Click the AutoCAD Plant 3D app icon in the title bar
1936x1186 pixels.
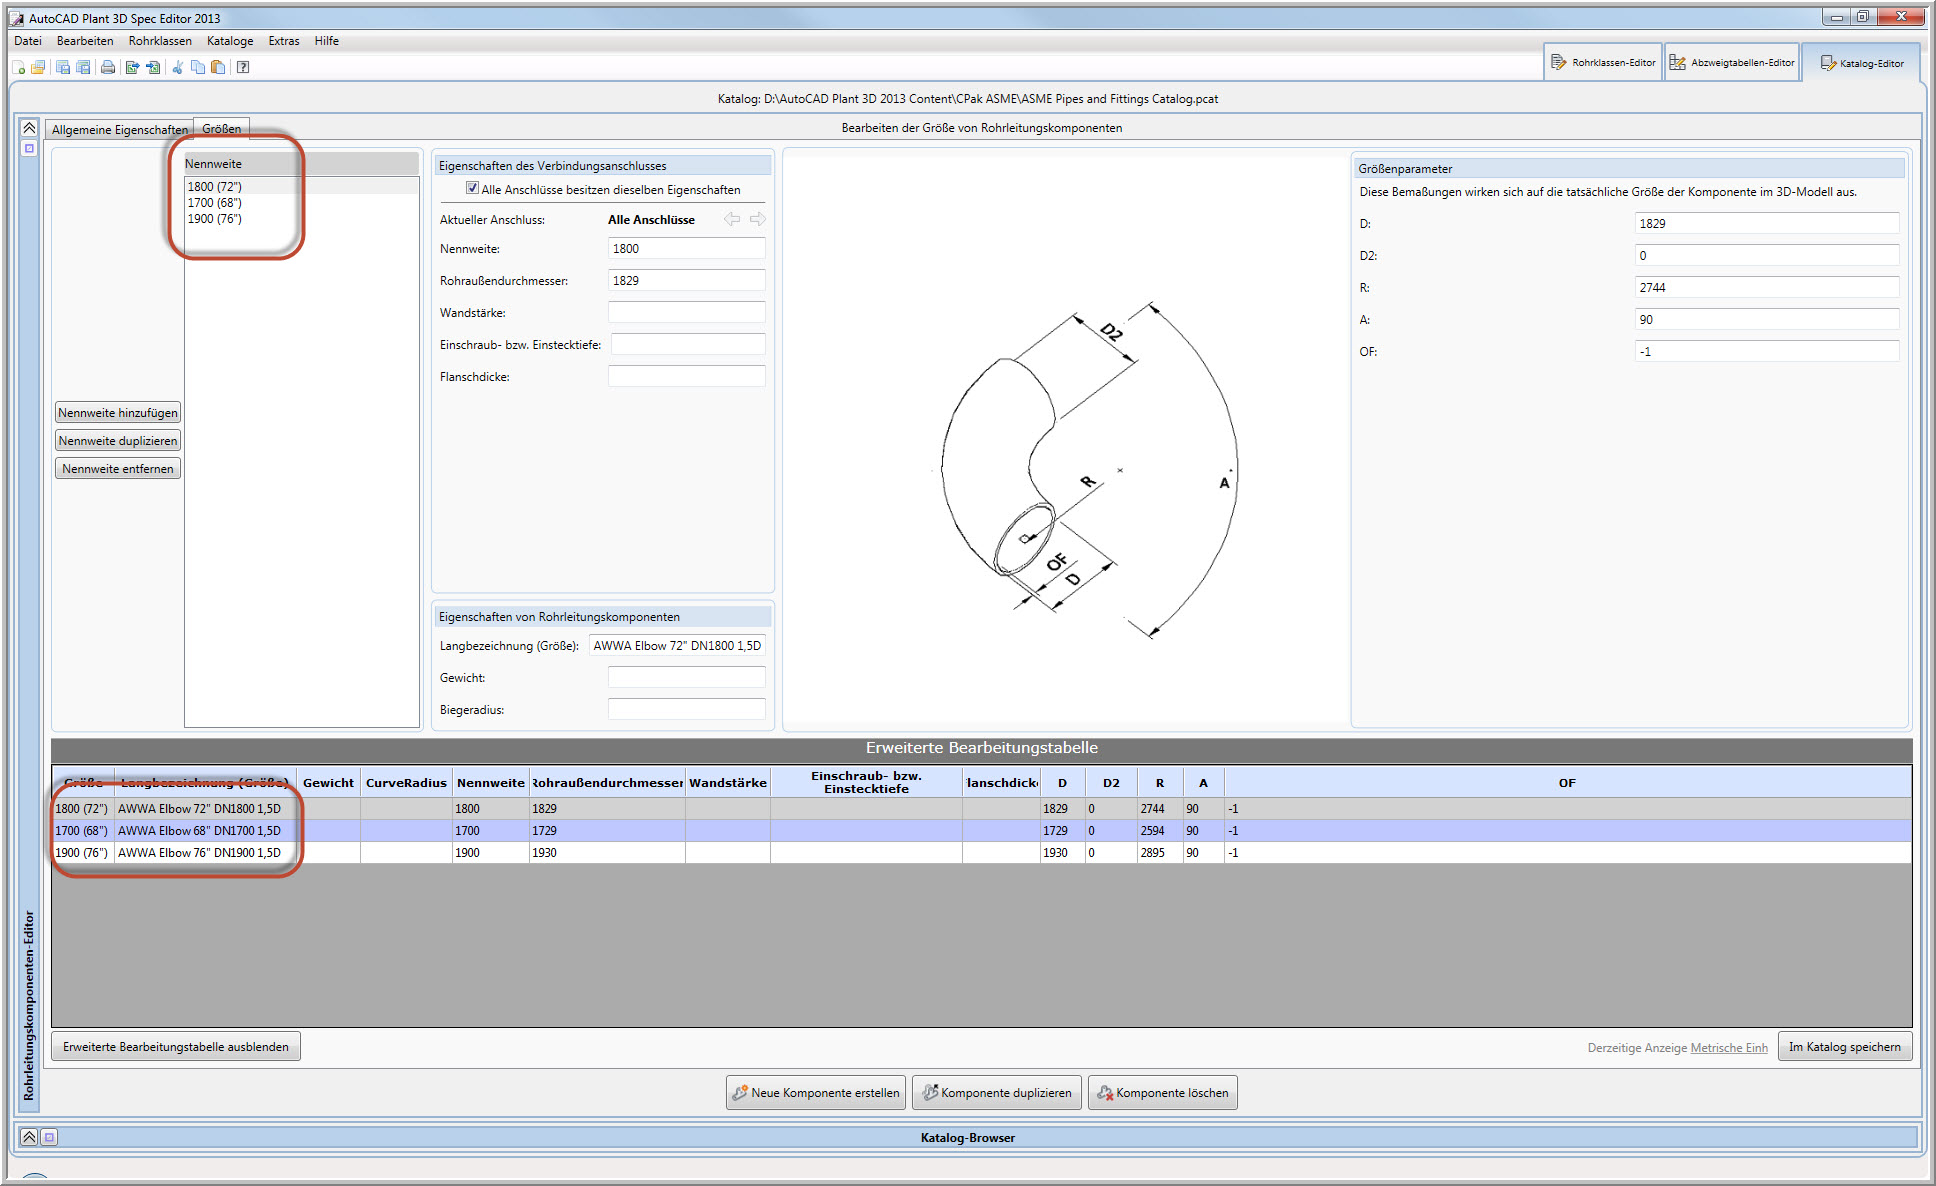click(17, 18)
